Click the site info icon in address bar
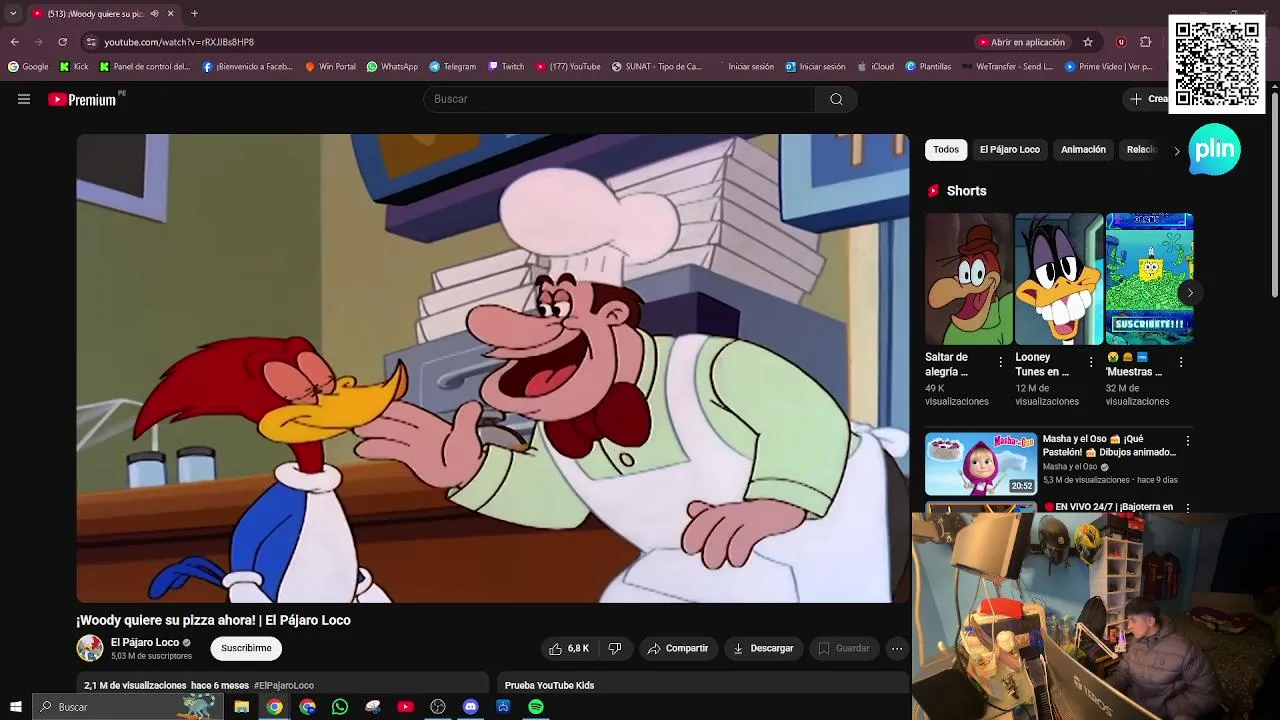Viewport: 1280px width, 720px height. click(x=91, y=42)
